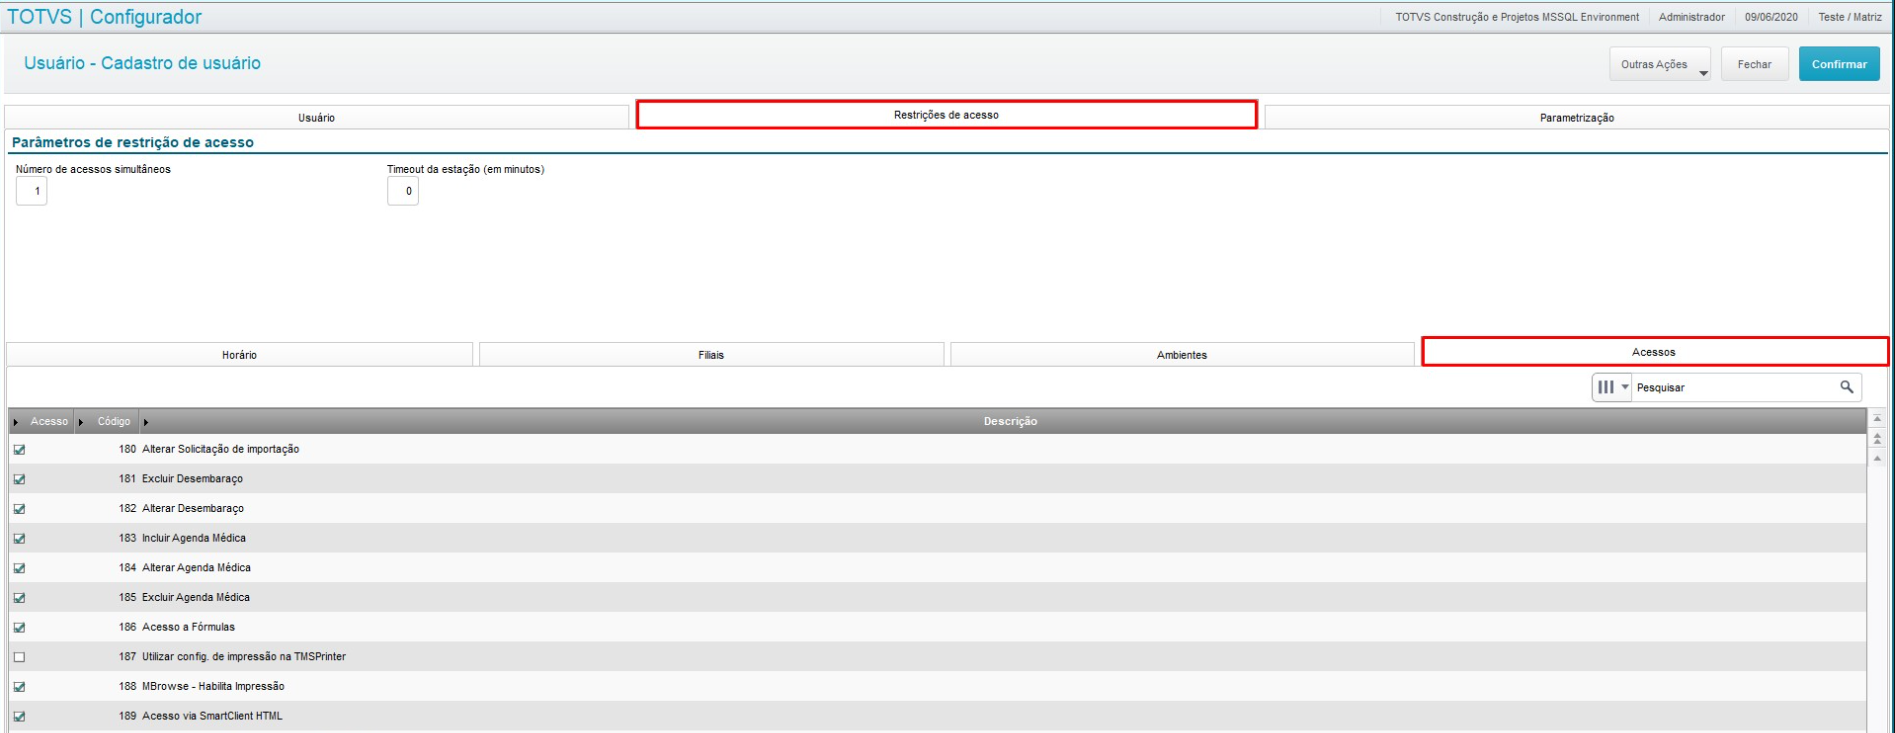1895x733 pixels.
Task: Jump to the first grid row
Action: 1877,419
